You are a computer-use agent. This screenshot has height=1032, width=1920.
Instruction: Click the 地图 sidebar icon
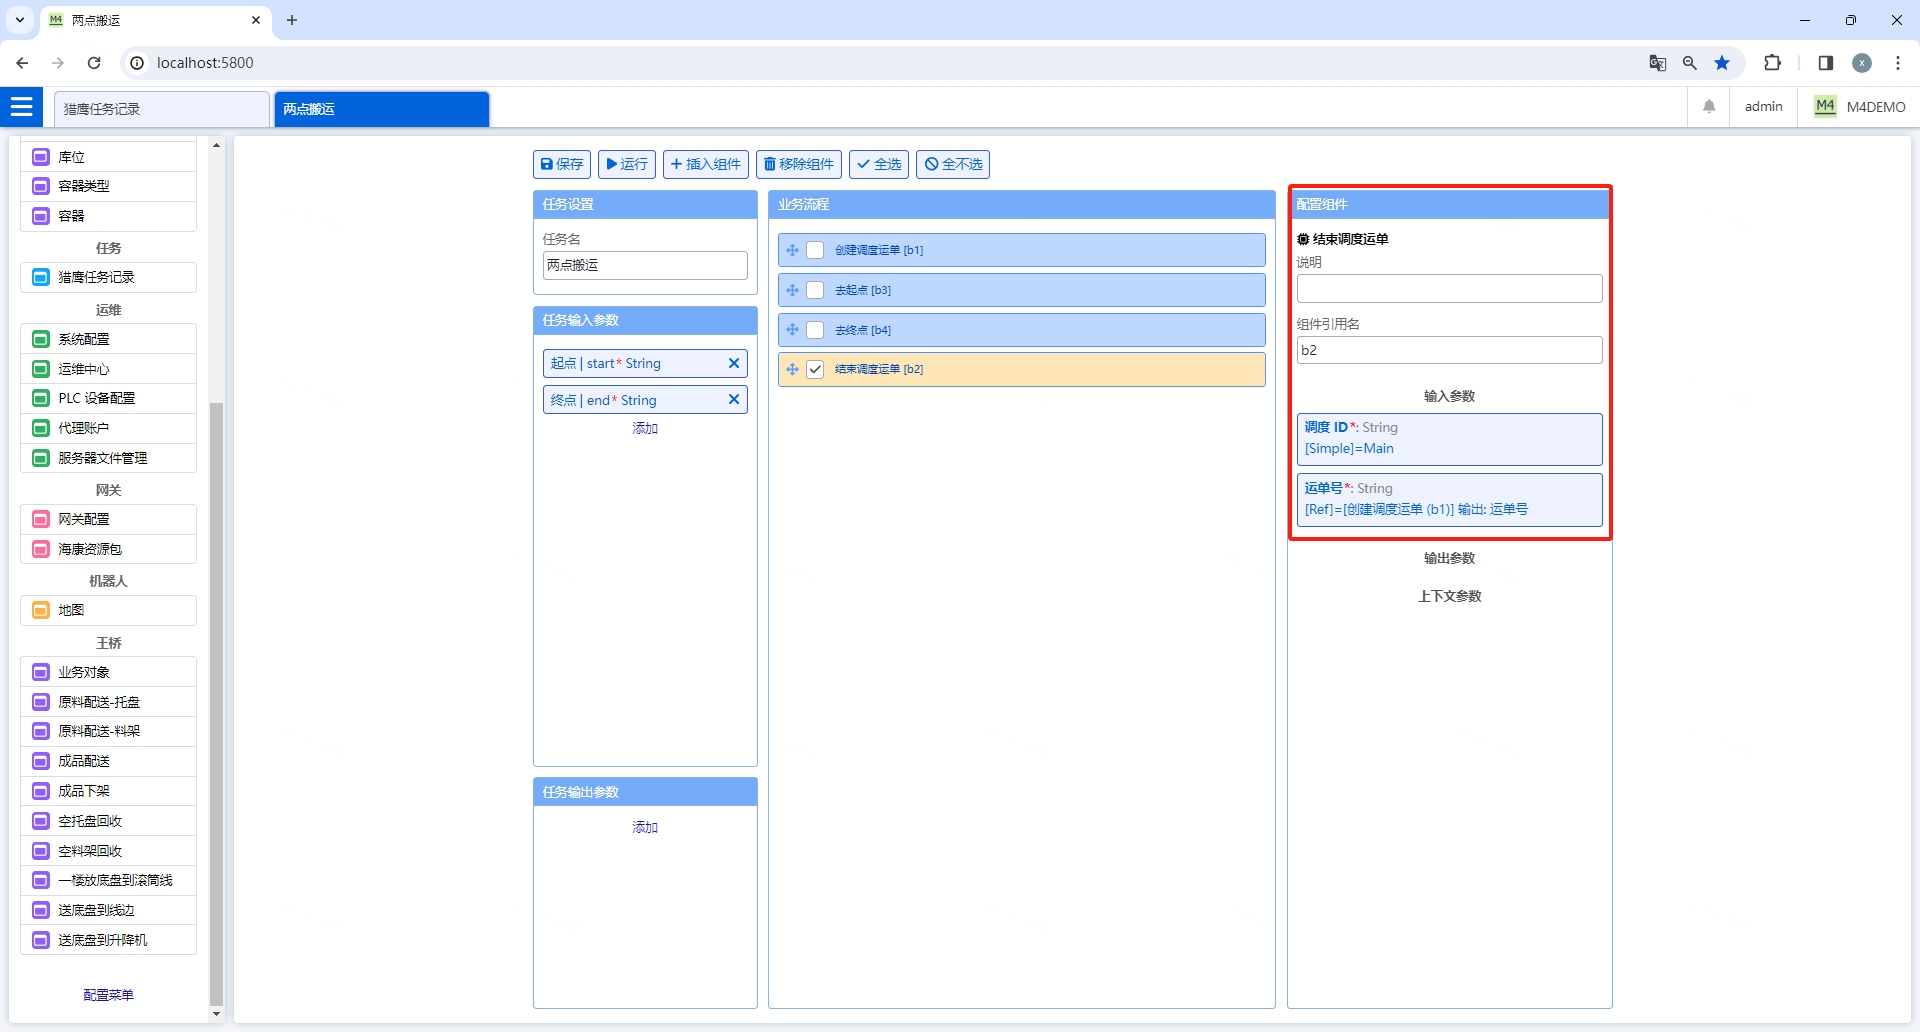pos(41,610)
